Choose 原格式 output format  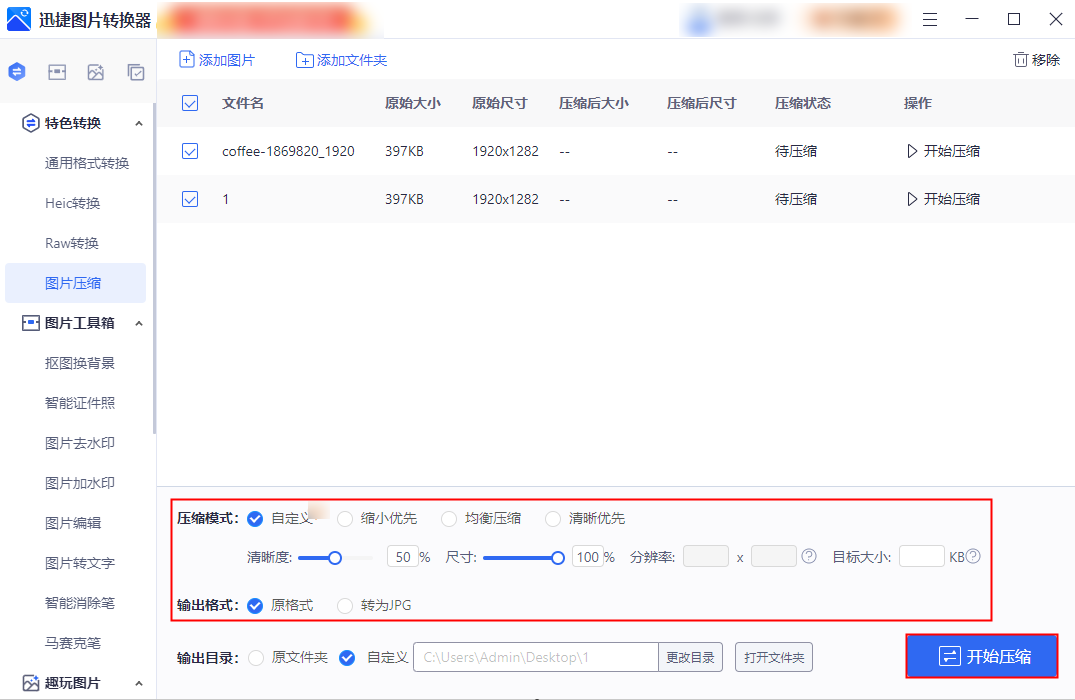(x=255, y=606)
